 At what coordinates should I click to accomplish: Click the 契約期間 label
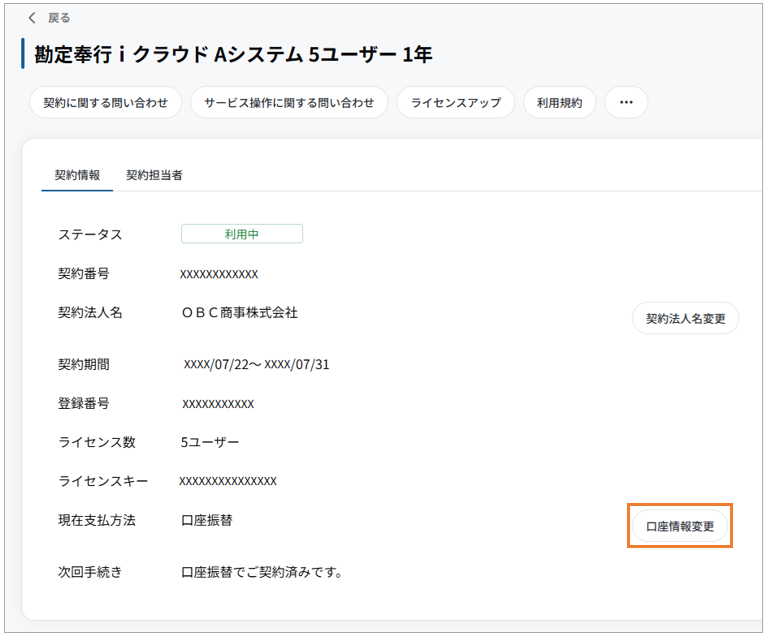(x=84, y=364)
